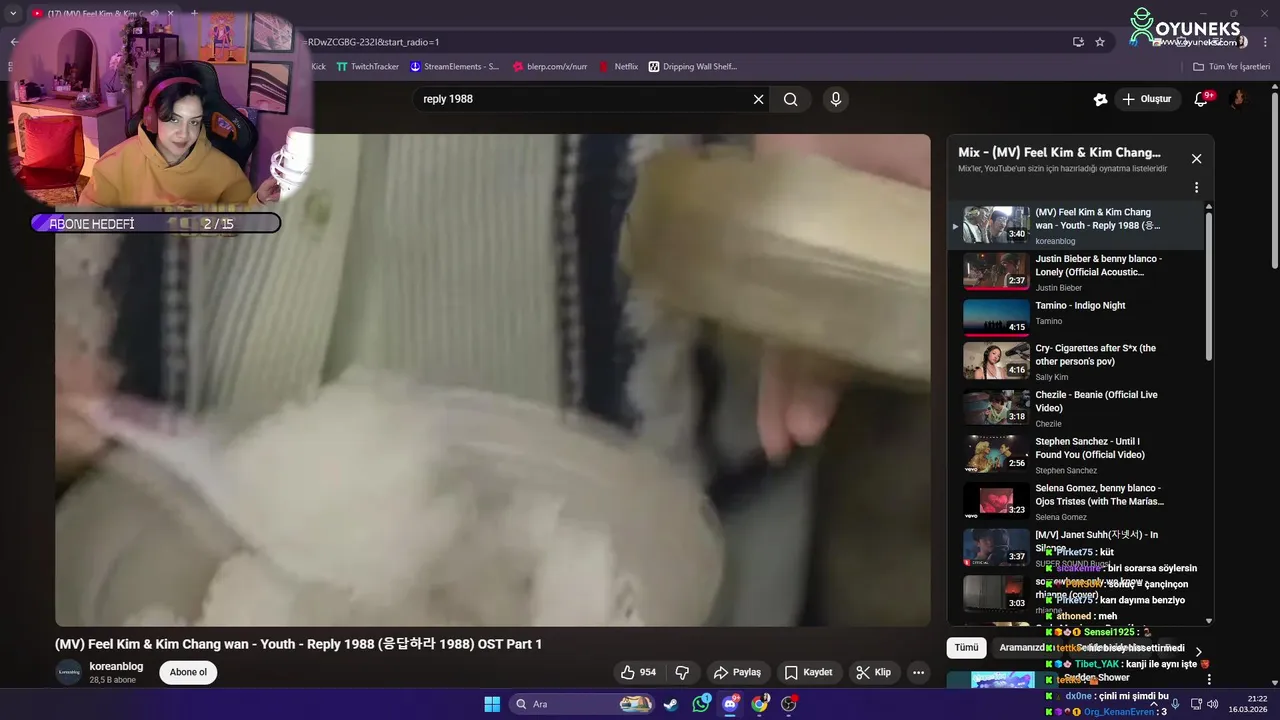Image resolution: width=1280 pixels, height=720 pixels.
Task: Click the Oluştur create button
Action: pos(1146,99)
